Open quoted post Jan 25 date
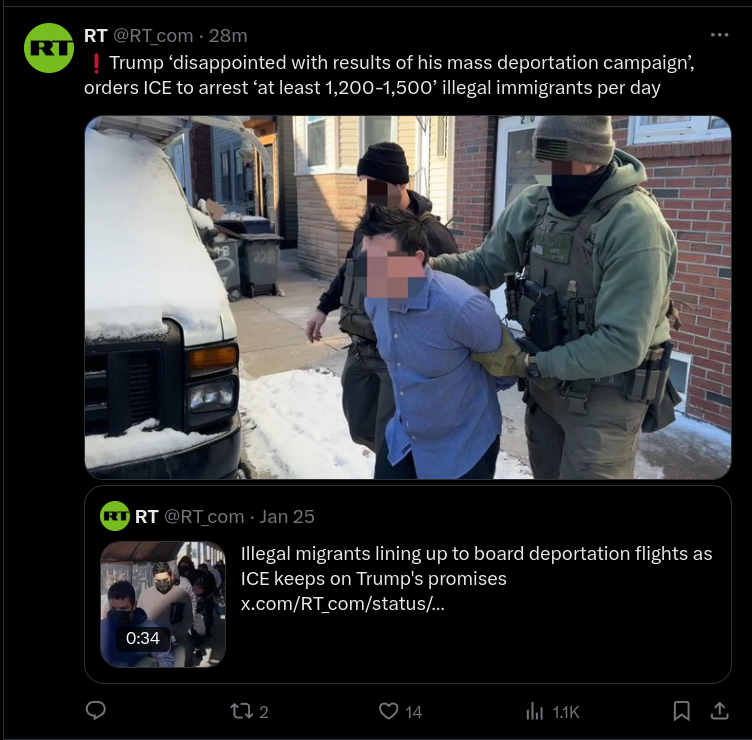The height and width of the screenshot is (740, 752). pos(287,517)
